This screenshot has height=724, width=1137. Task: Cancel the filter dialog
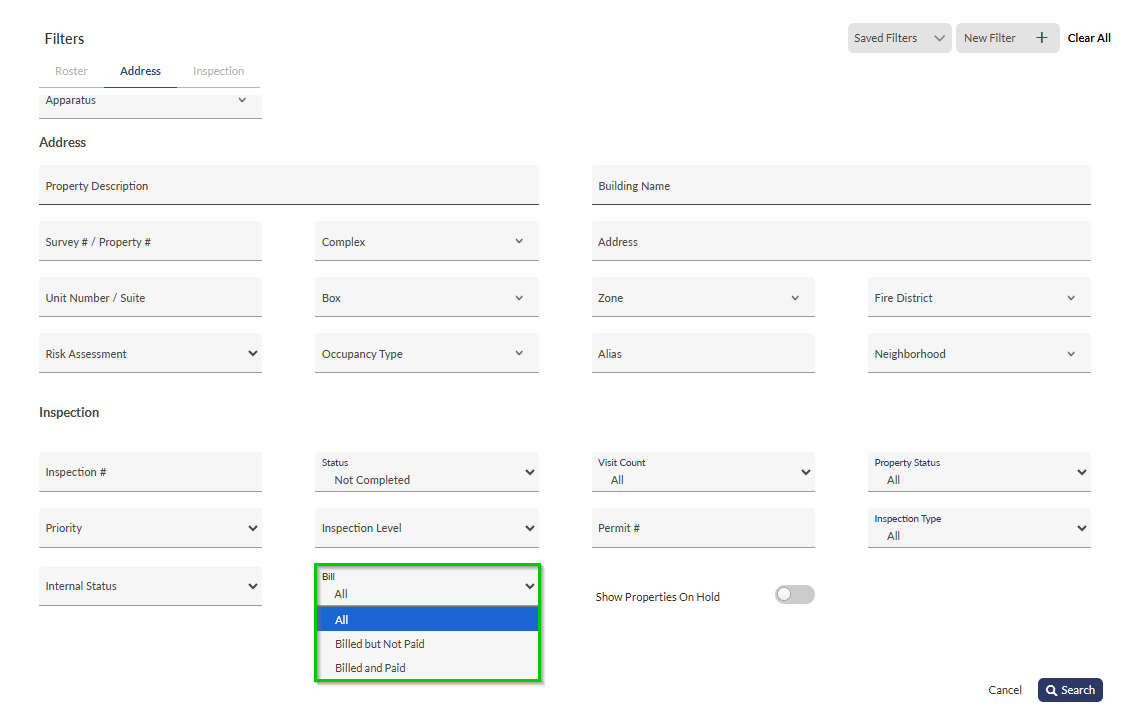click(1005, 690)
